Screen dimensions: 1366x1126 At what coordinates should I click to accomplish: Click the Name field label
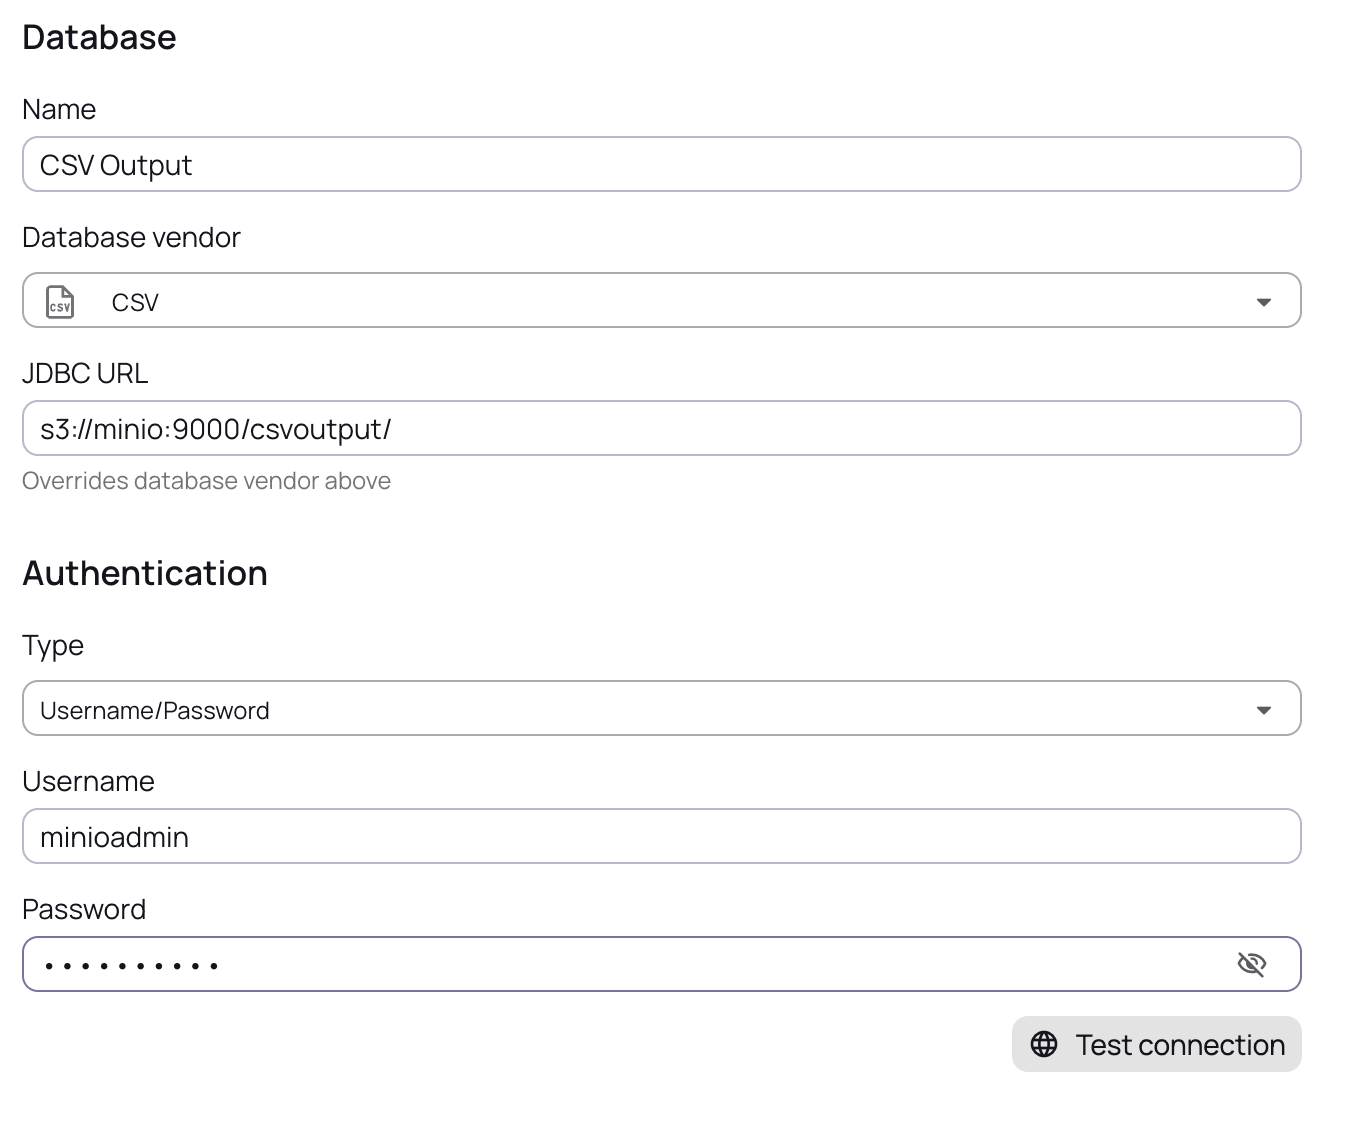click(x=59, y=109)
